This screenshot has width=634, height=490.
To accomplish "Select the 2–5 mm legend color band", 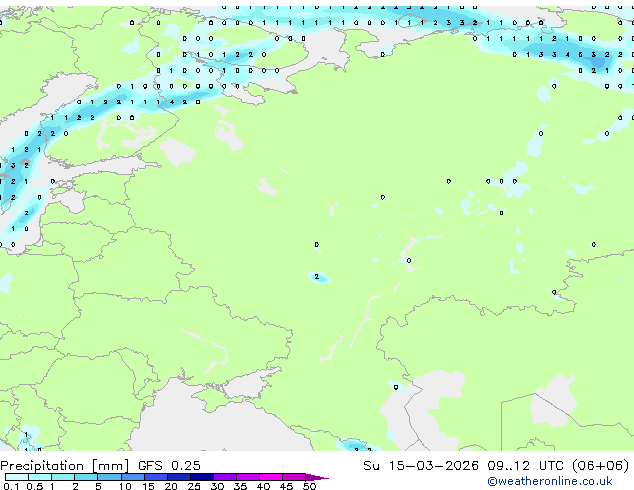I will (x=86, y=477).
